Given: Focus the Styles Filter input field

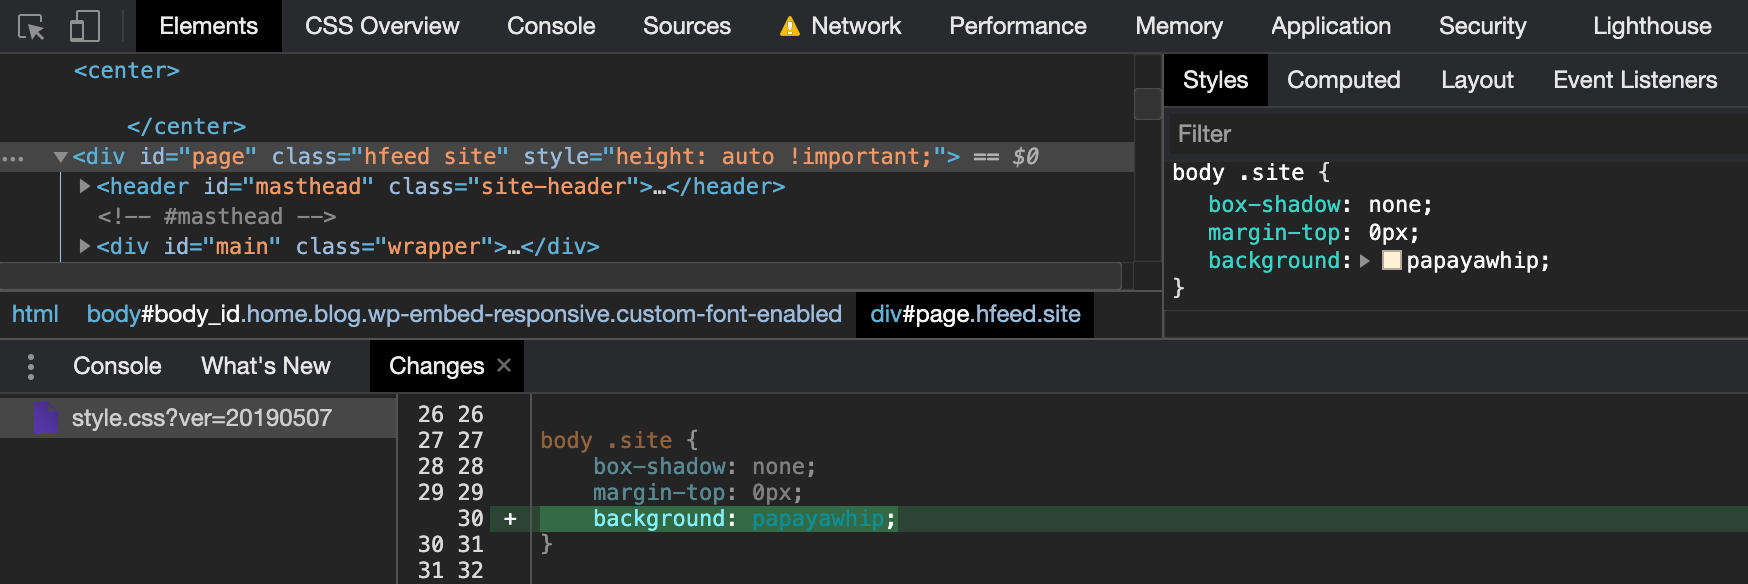Looking at the screenshot, I should click(1458, 134).
